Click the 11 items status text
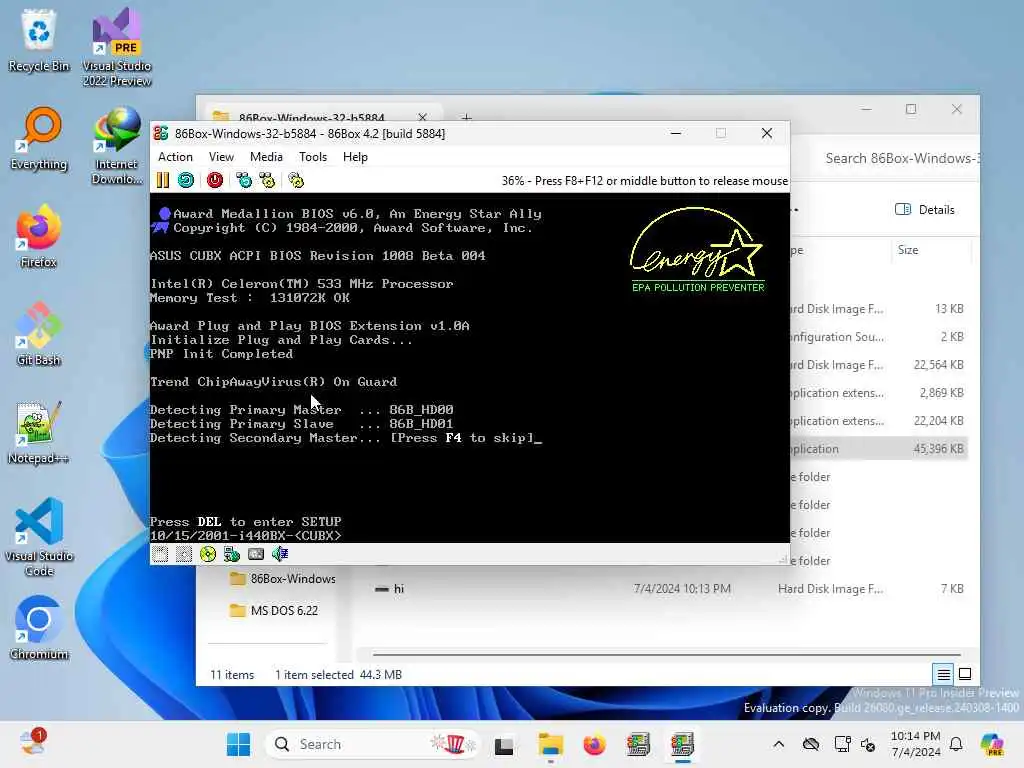 [232, 675]
